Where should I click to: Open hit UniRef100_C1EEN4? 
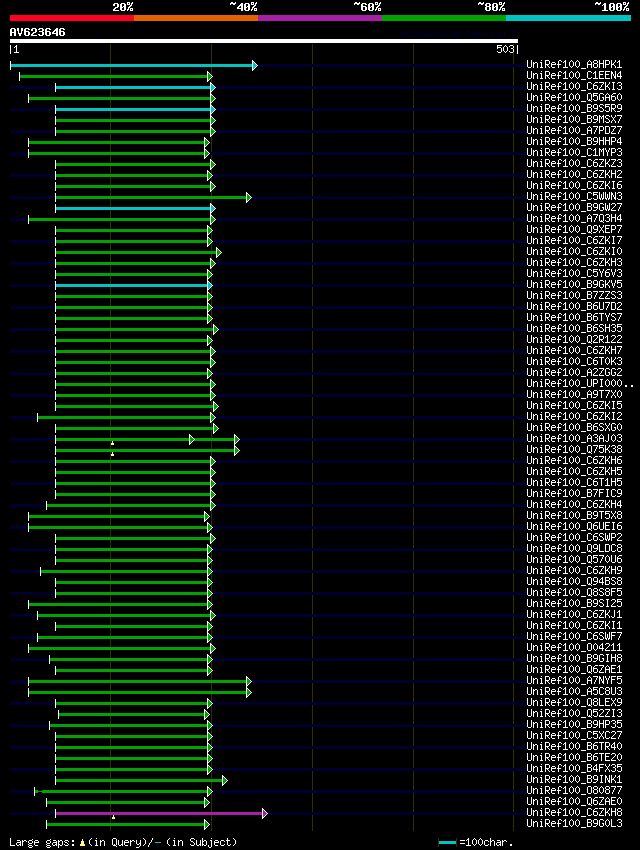pos(574,75)
